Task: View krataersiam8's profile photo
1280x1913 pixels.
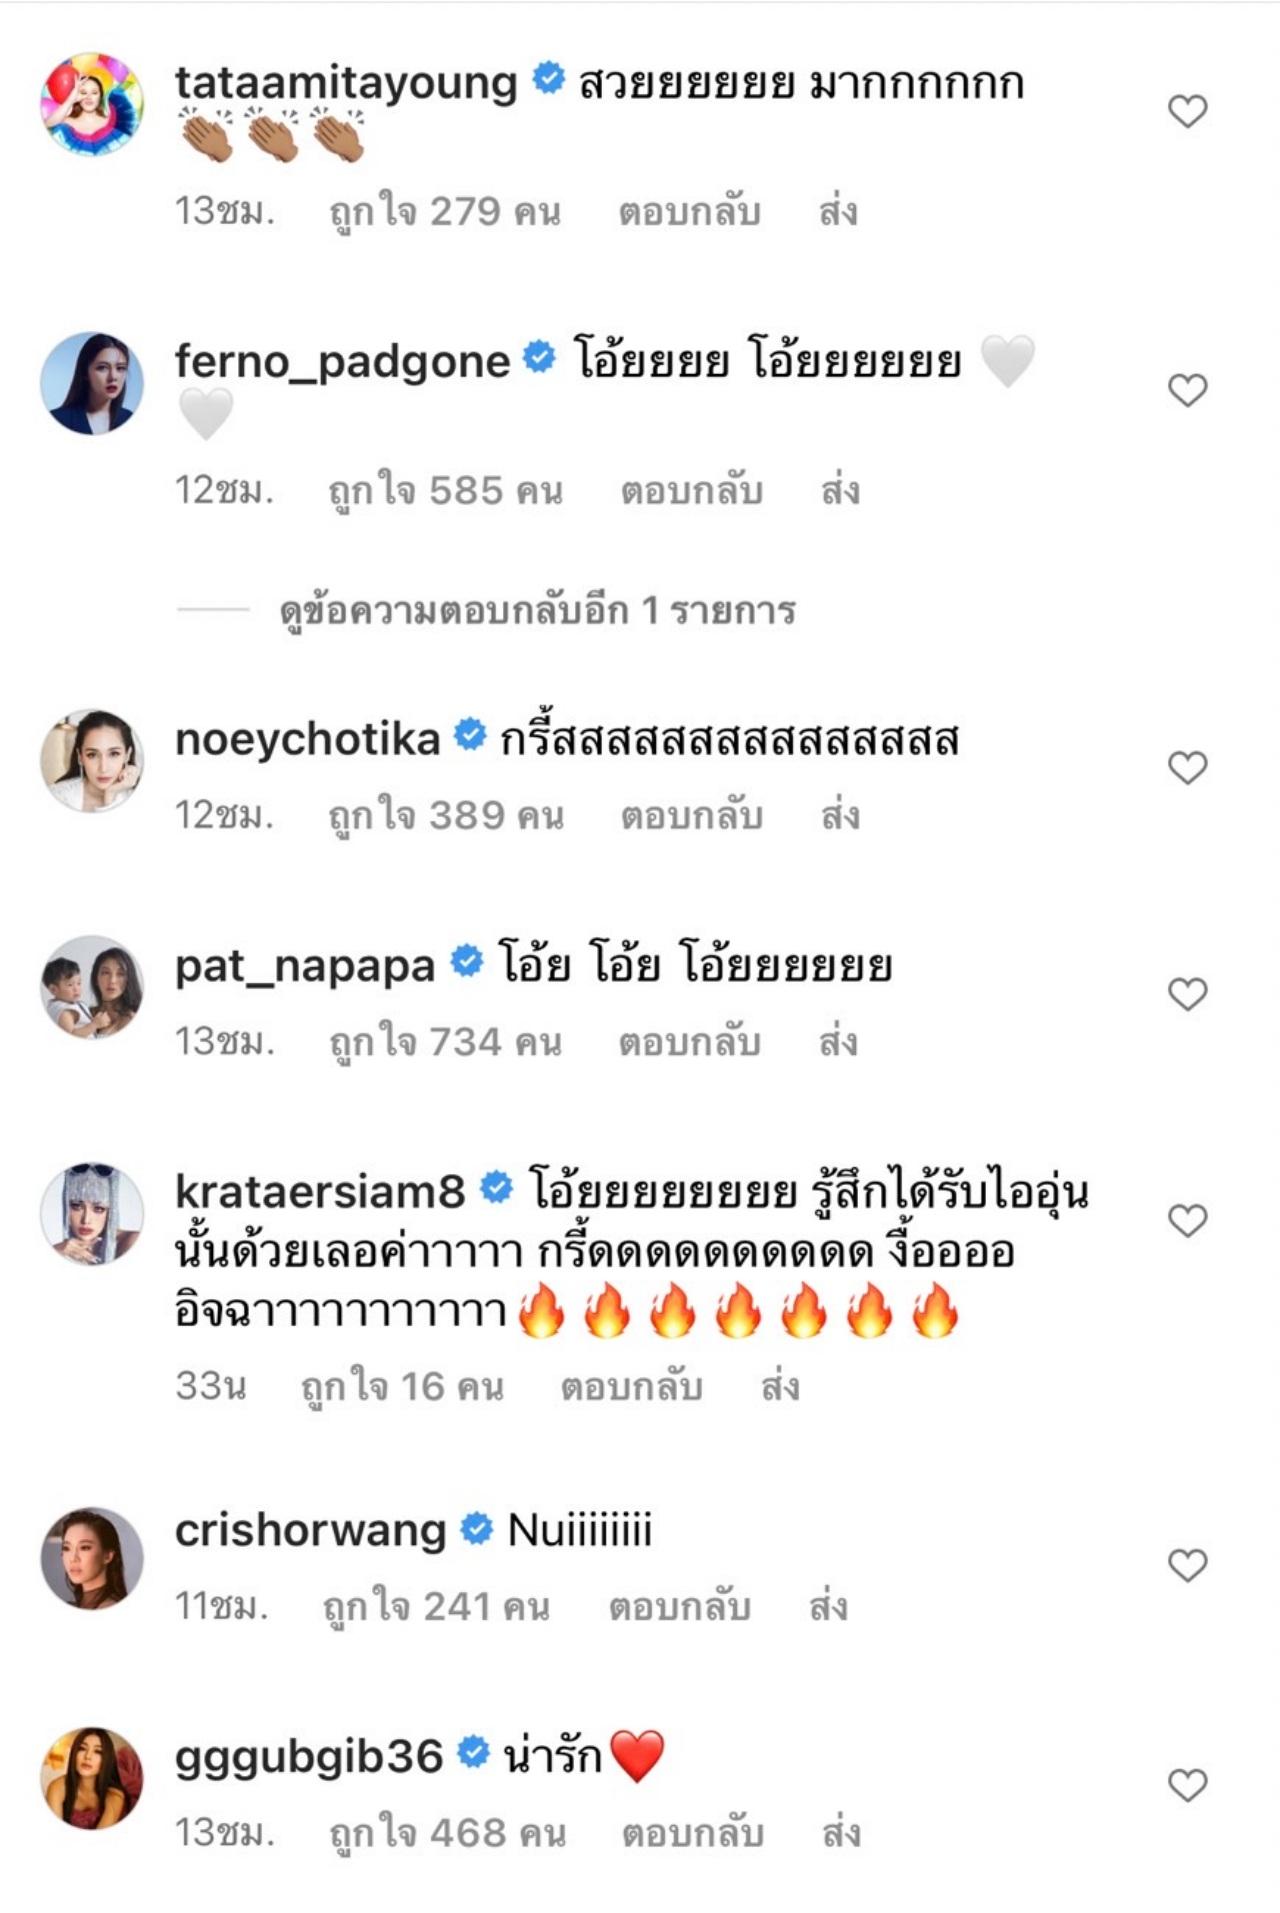Action: coord(92,1214)
